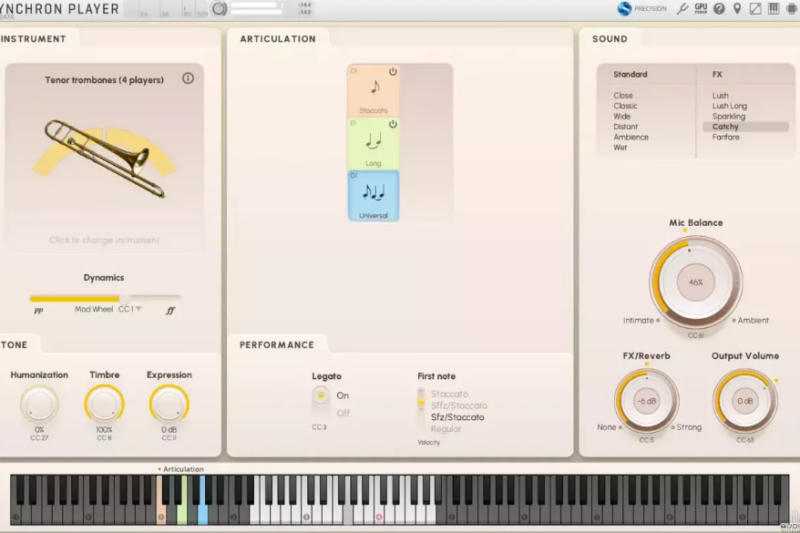This screenshot has height=533, width=800.
Task: Click the Expression knob
Action: point(169,404)
